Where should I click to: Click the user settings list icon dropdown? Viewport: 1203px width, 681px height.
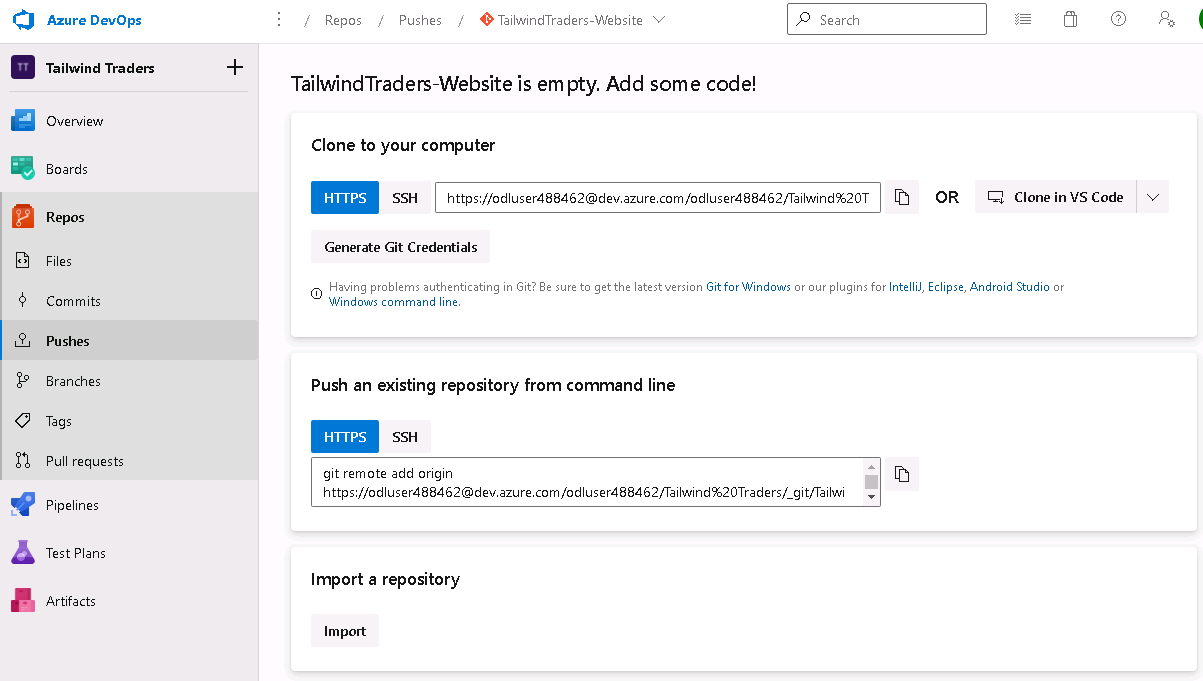[1022, 19]
